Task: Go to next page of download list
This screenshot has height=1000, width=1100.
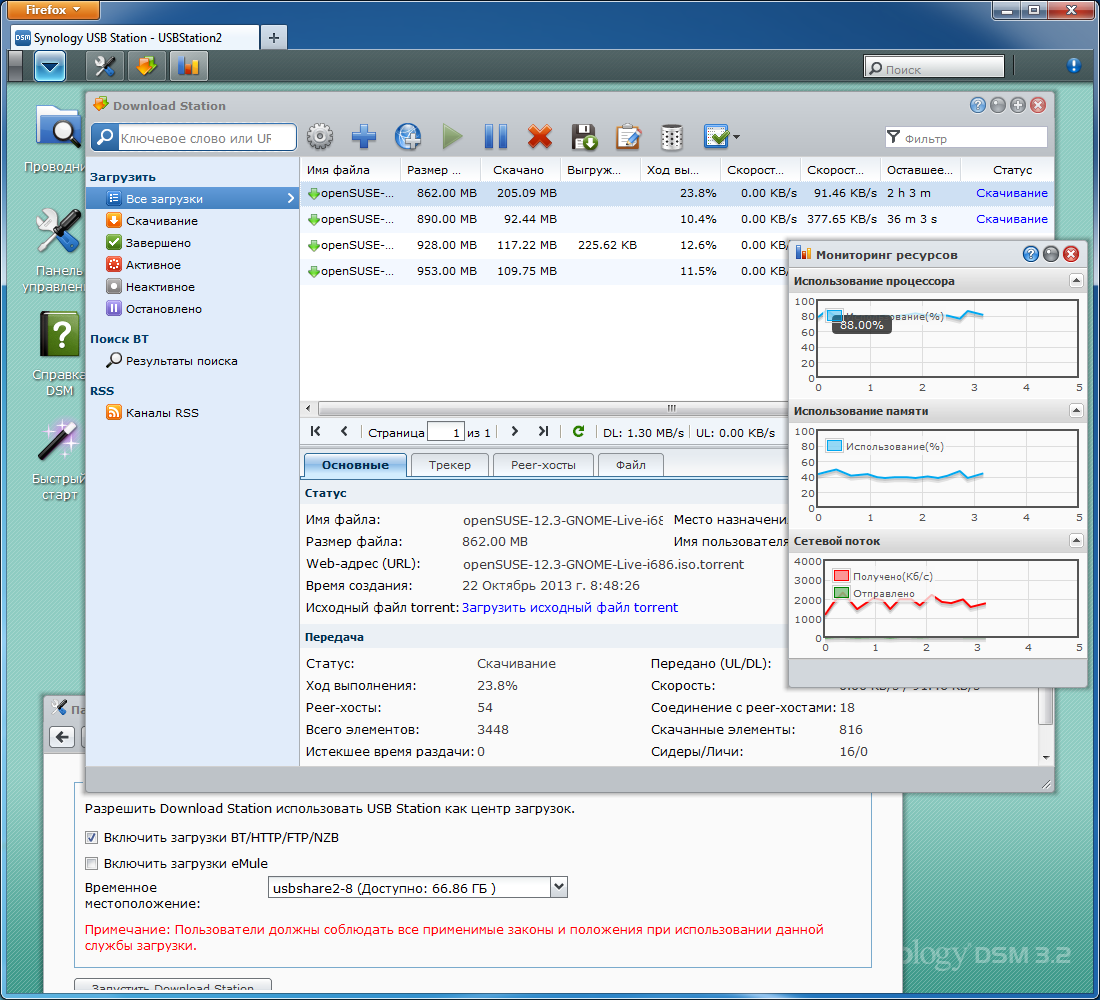Action: 514,432
